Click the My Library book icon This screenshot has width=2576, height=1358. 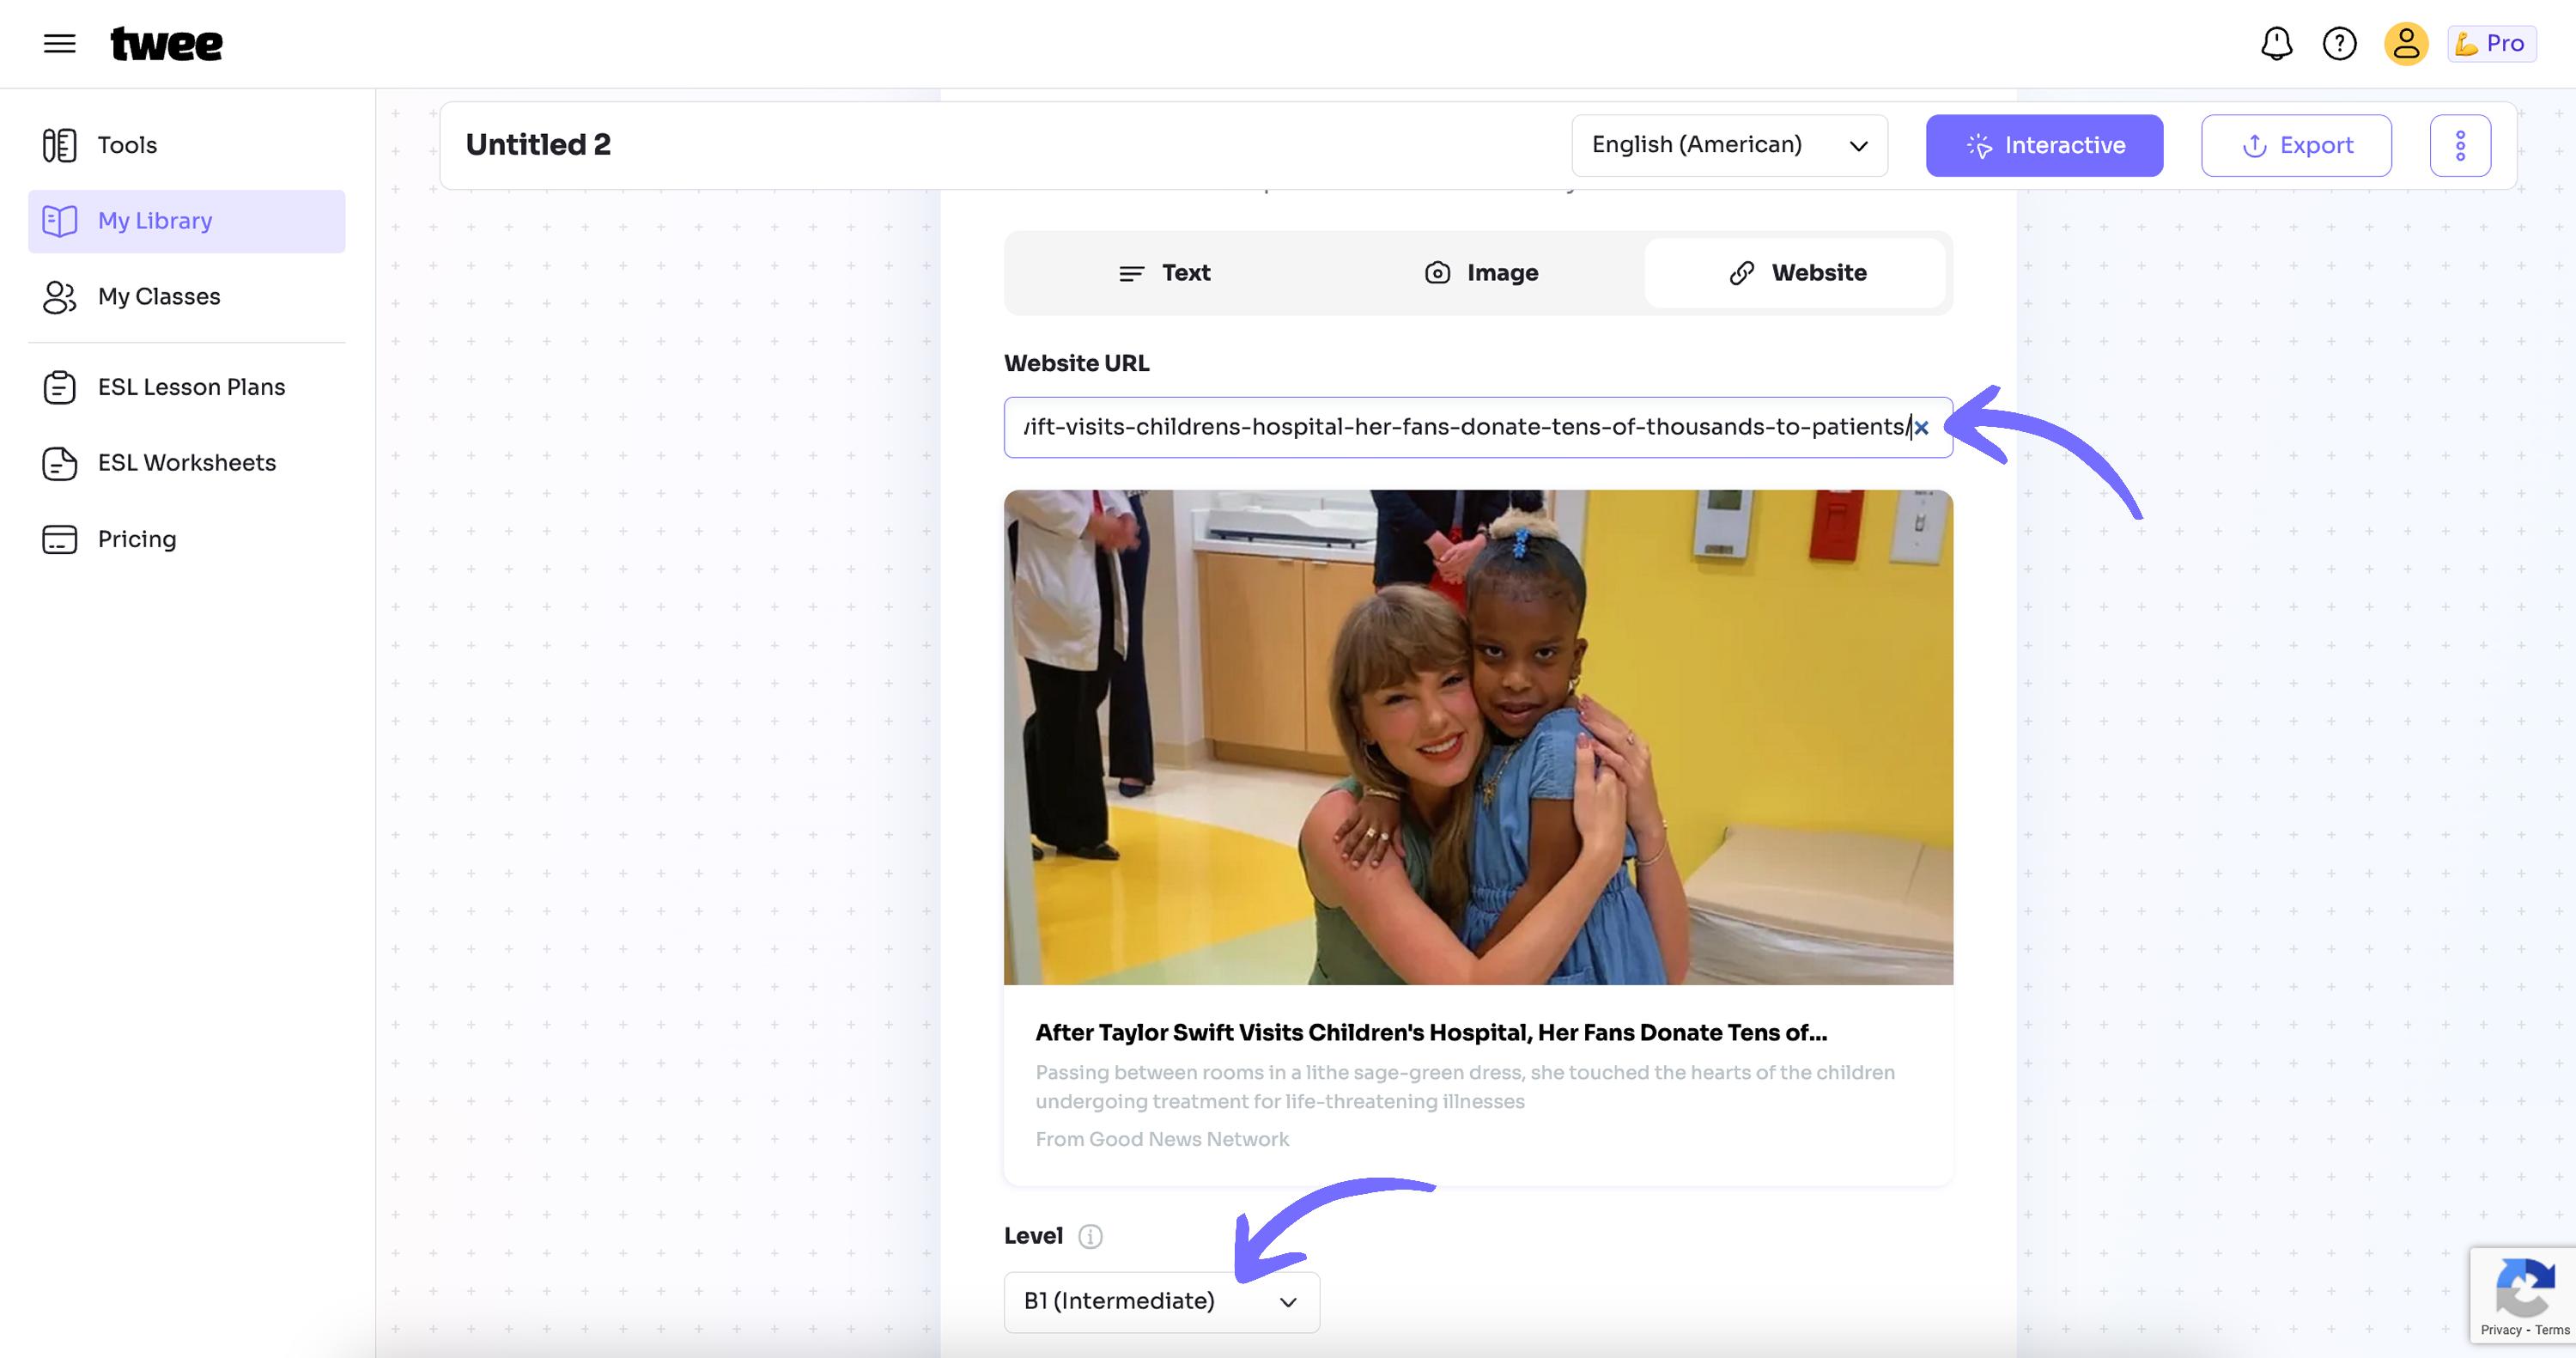pyautogui.click(x=59, y=221)
